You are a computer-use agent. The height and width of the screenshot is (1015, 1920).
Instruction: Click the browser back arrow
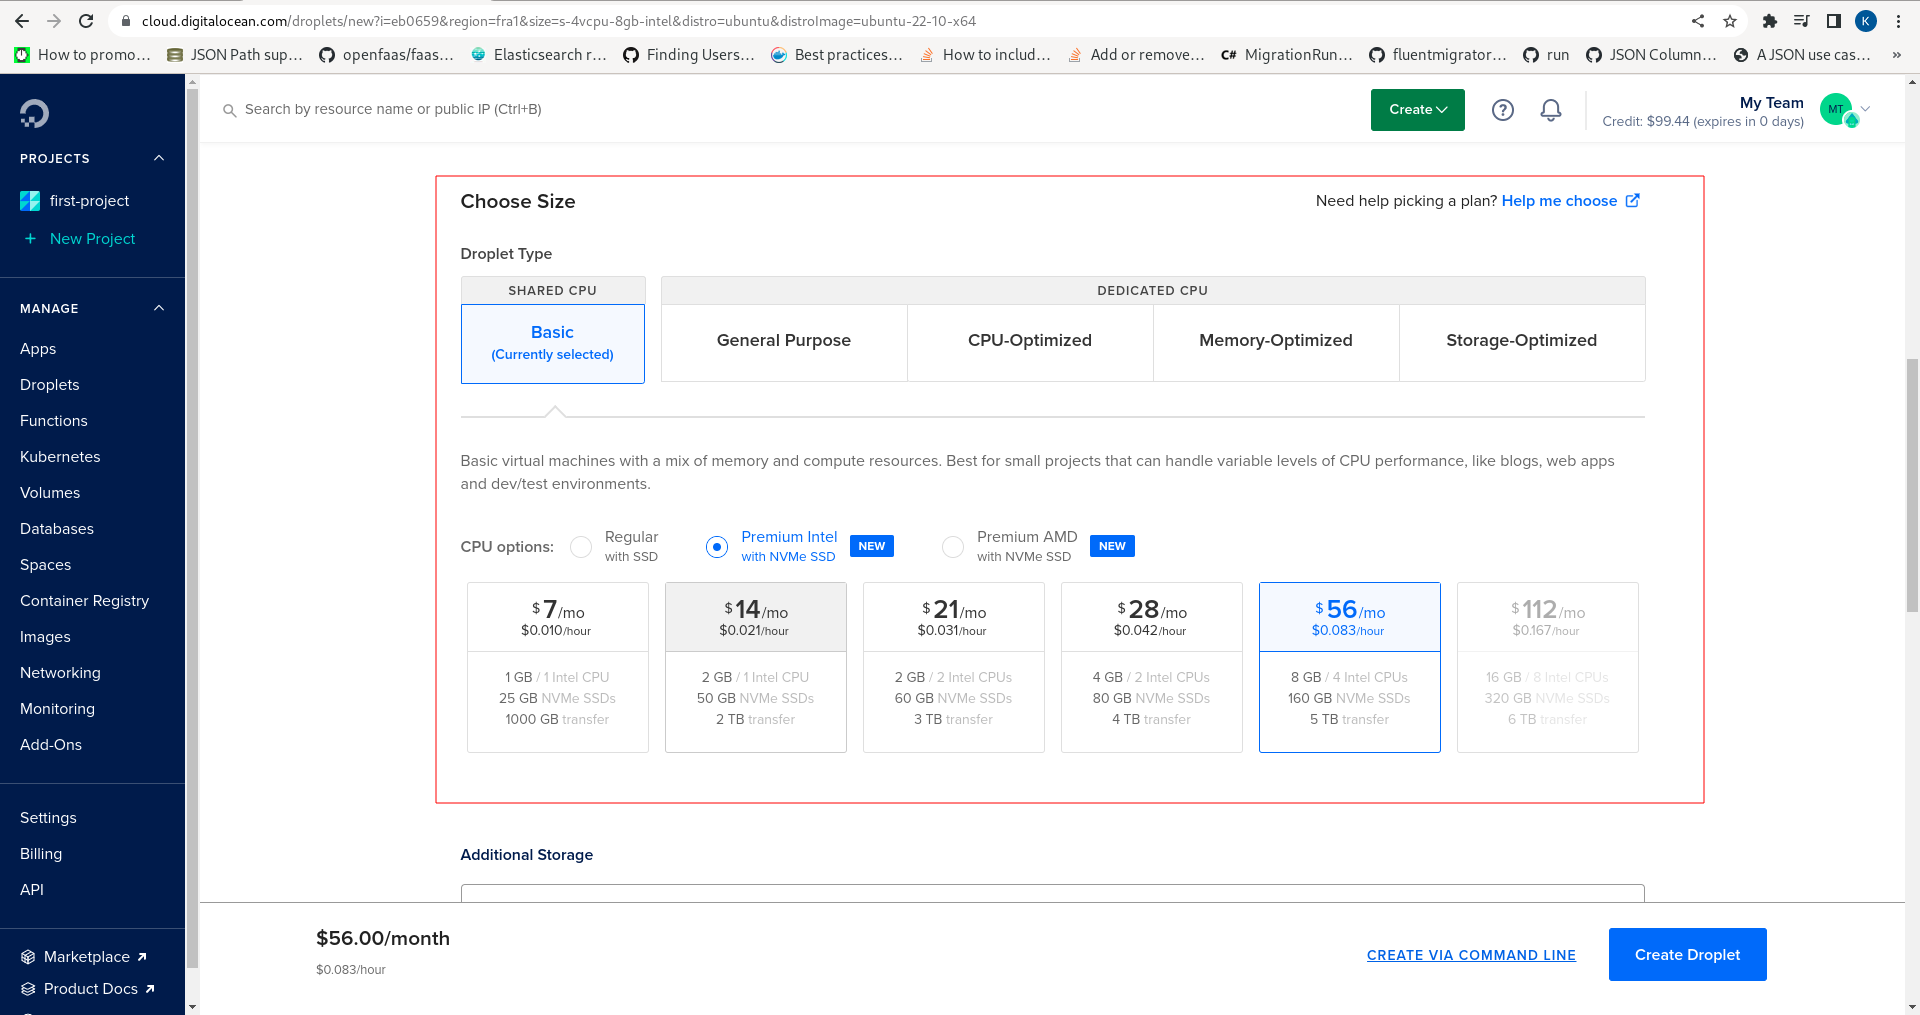click(x=22, y=21)
